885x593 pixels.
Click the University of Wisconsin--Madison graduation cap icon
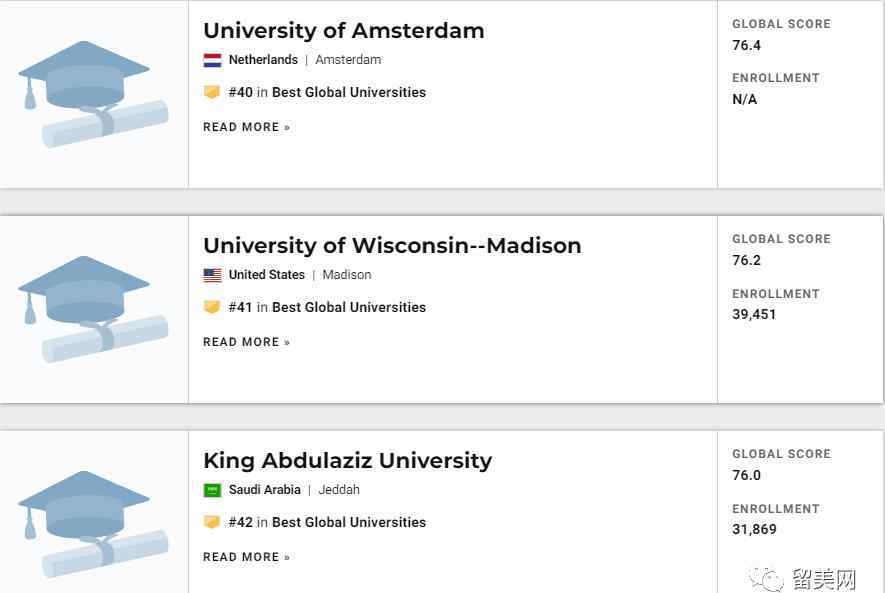92,308
